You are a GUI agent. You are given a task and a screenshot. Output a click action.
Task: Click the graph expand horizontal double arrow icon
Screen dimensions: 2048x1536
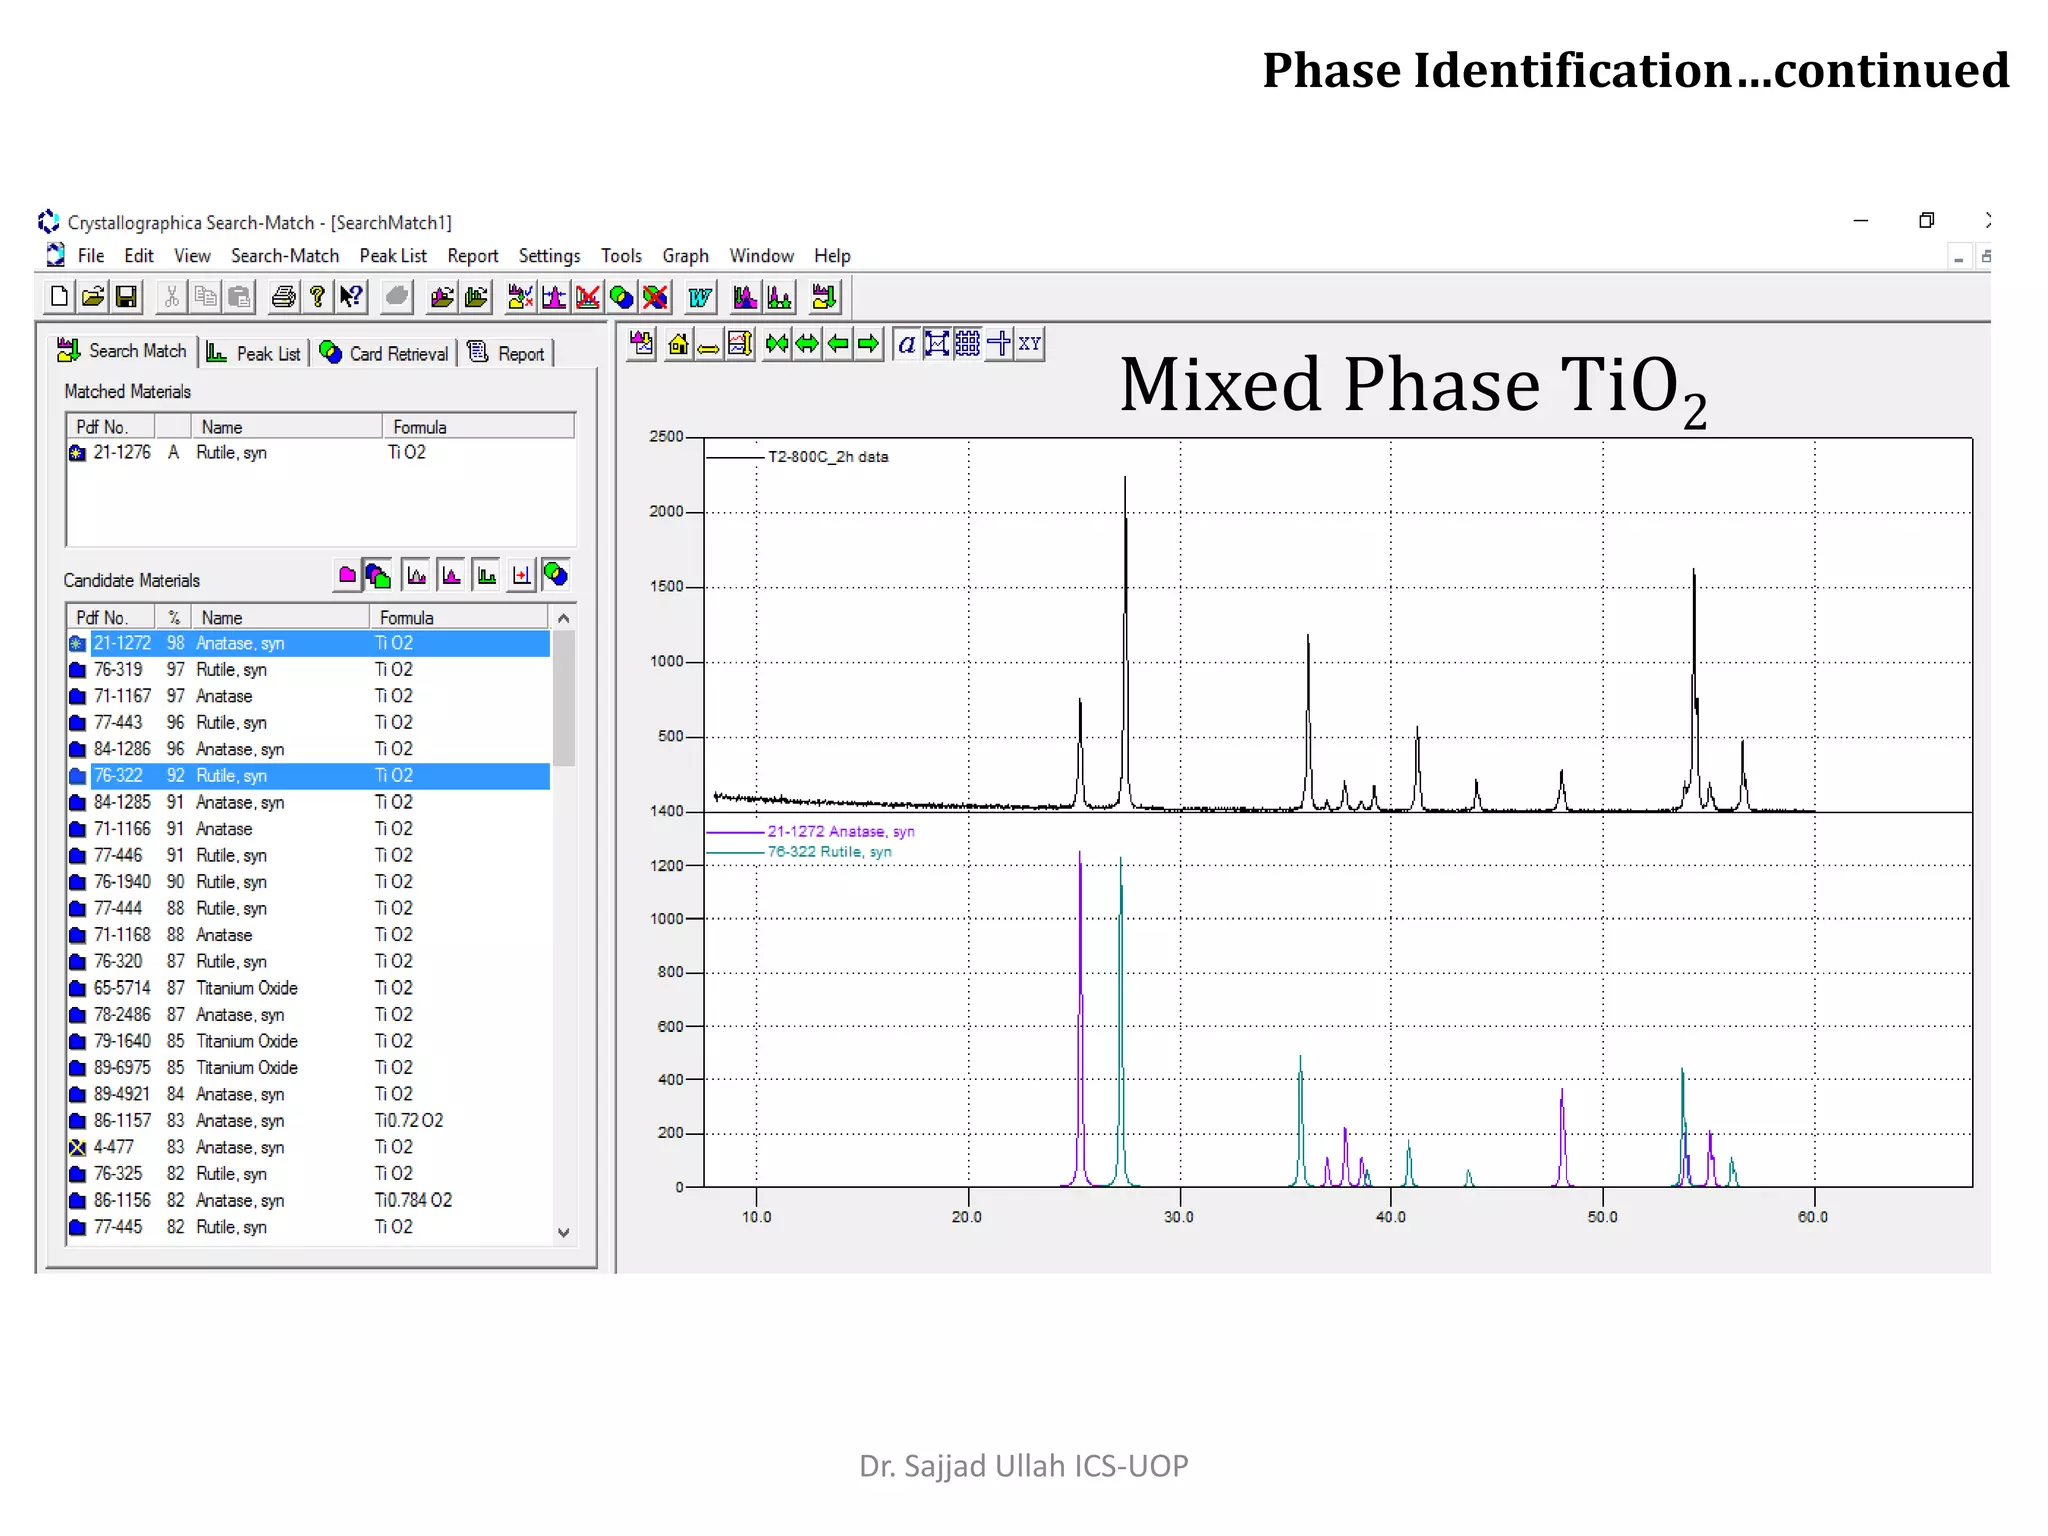click(x=807, y=344)
